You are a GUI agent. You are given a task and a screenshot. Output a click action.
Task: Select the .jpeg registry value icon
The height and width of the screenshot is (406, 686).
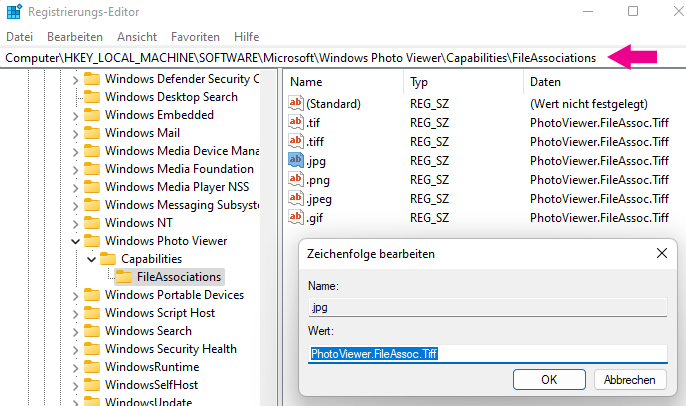tap(295, 198)
